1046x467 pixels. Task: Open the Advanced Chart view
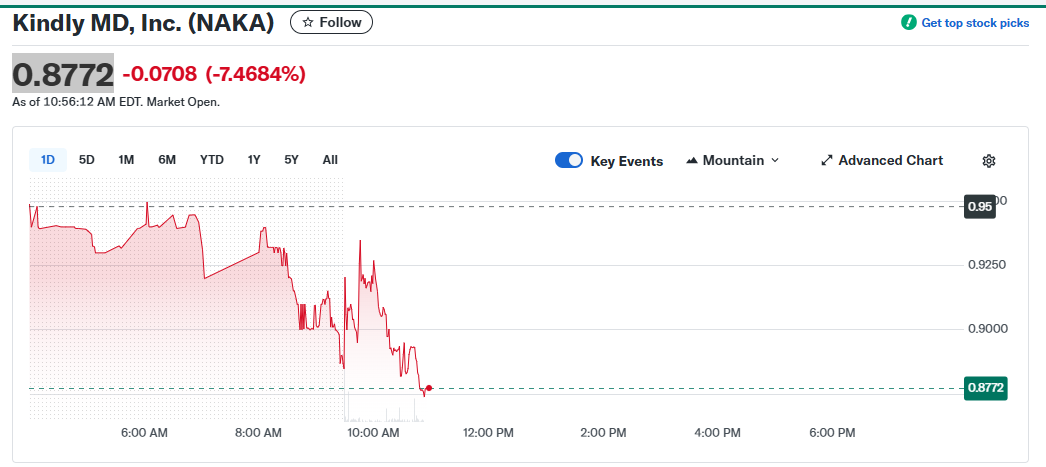tap(882, 161)
